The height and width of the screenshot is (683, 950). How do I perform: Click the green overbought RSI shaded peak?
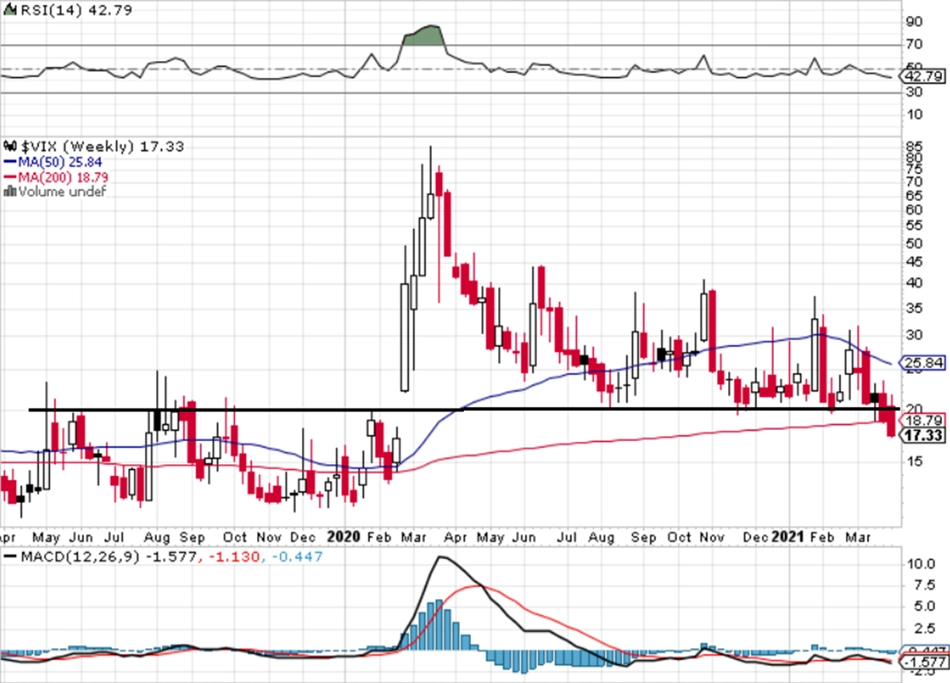[x=424, y=36]
